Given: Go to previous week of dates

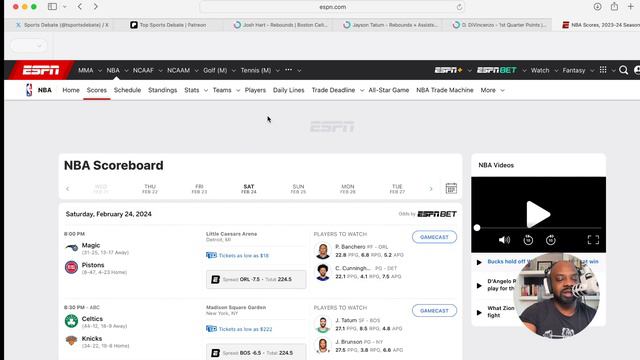Looking at the screenshot, I should [67, 189].
